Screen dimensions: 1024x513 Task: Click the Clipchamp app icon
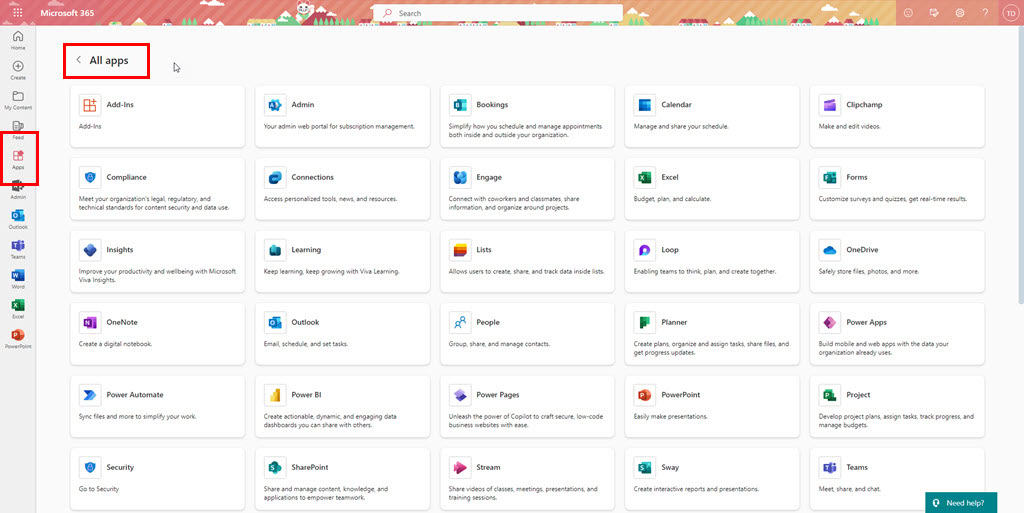829,104
